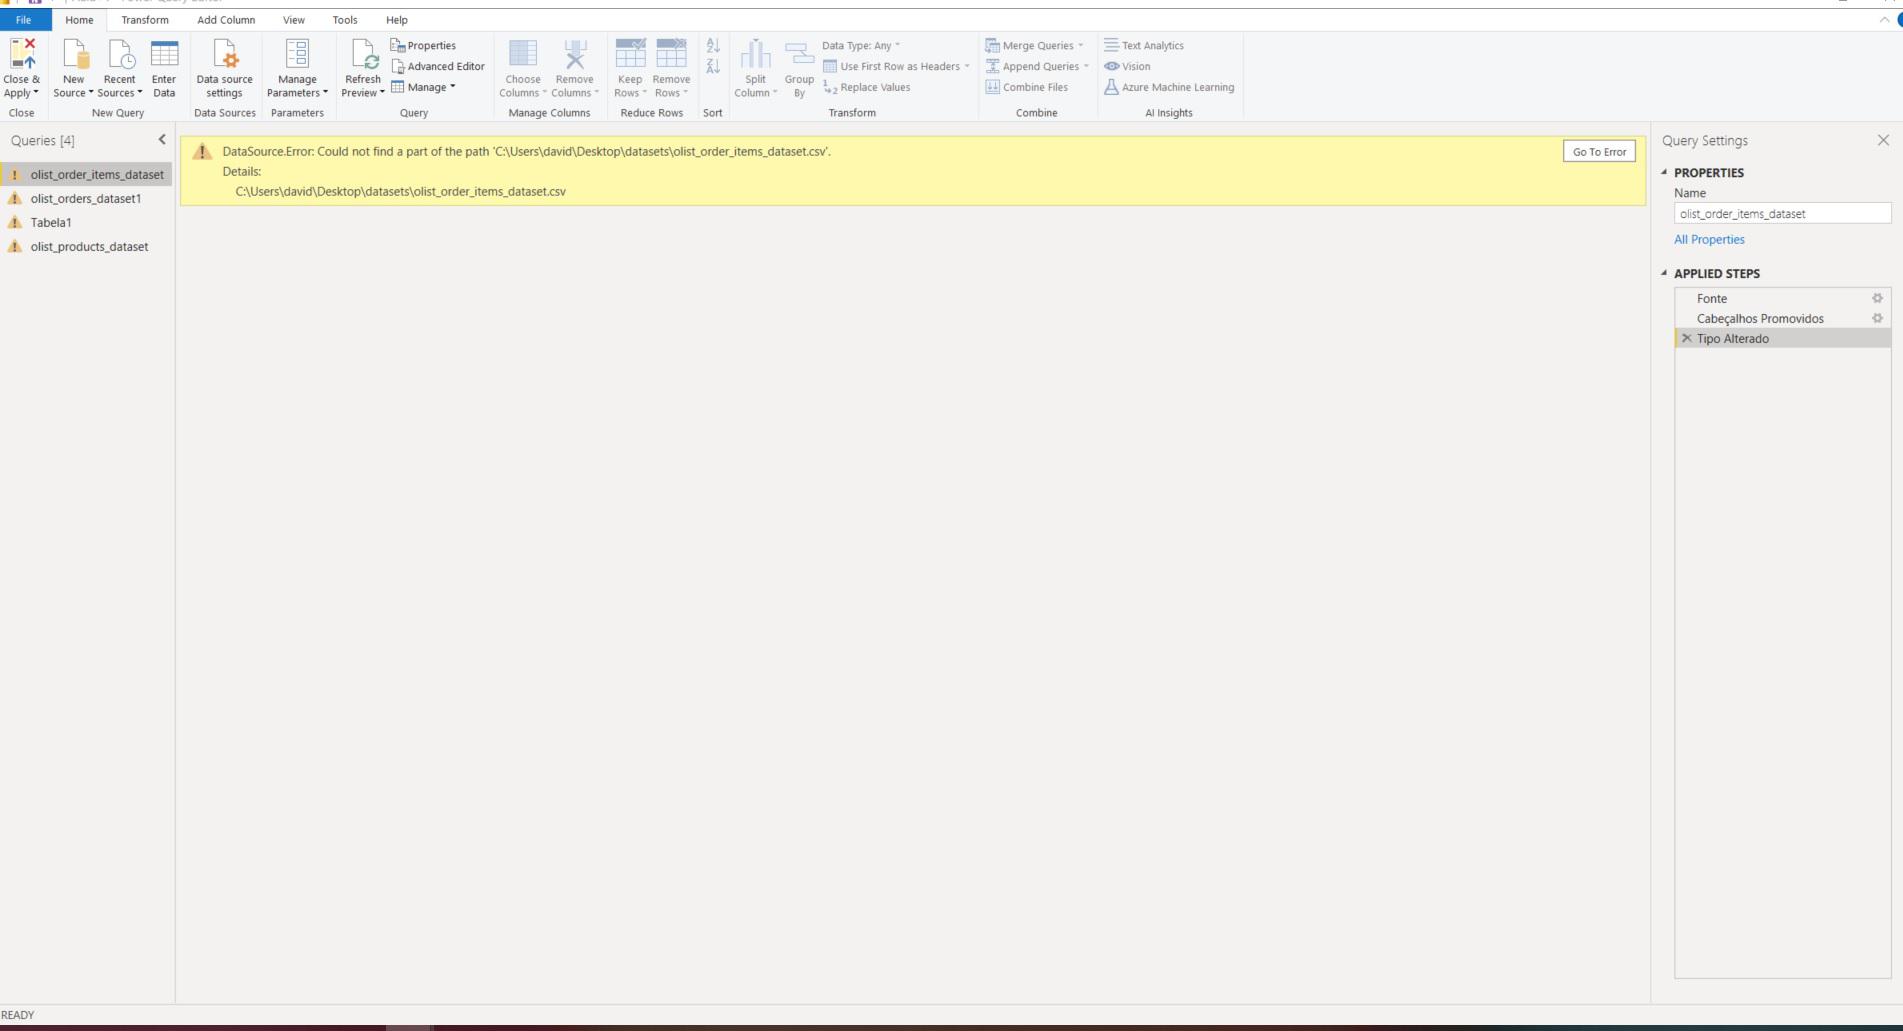Click the Close & Apply icon
This screenshot has width=1903, height=1031.
pos(22,54)
